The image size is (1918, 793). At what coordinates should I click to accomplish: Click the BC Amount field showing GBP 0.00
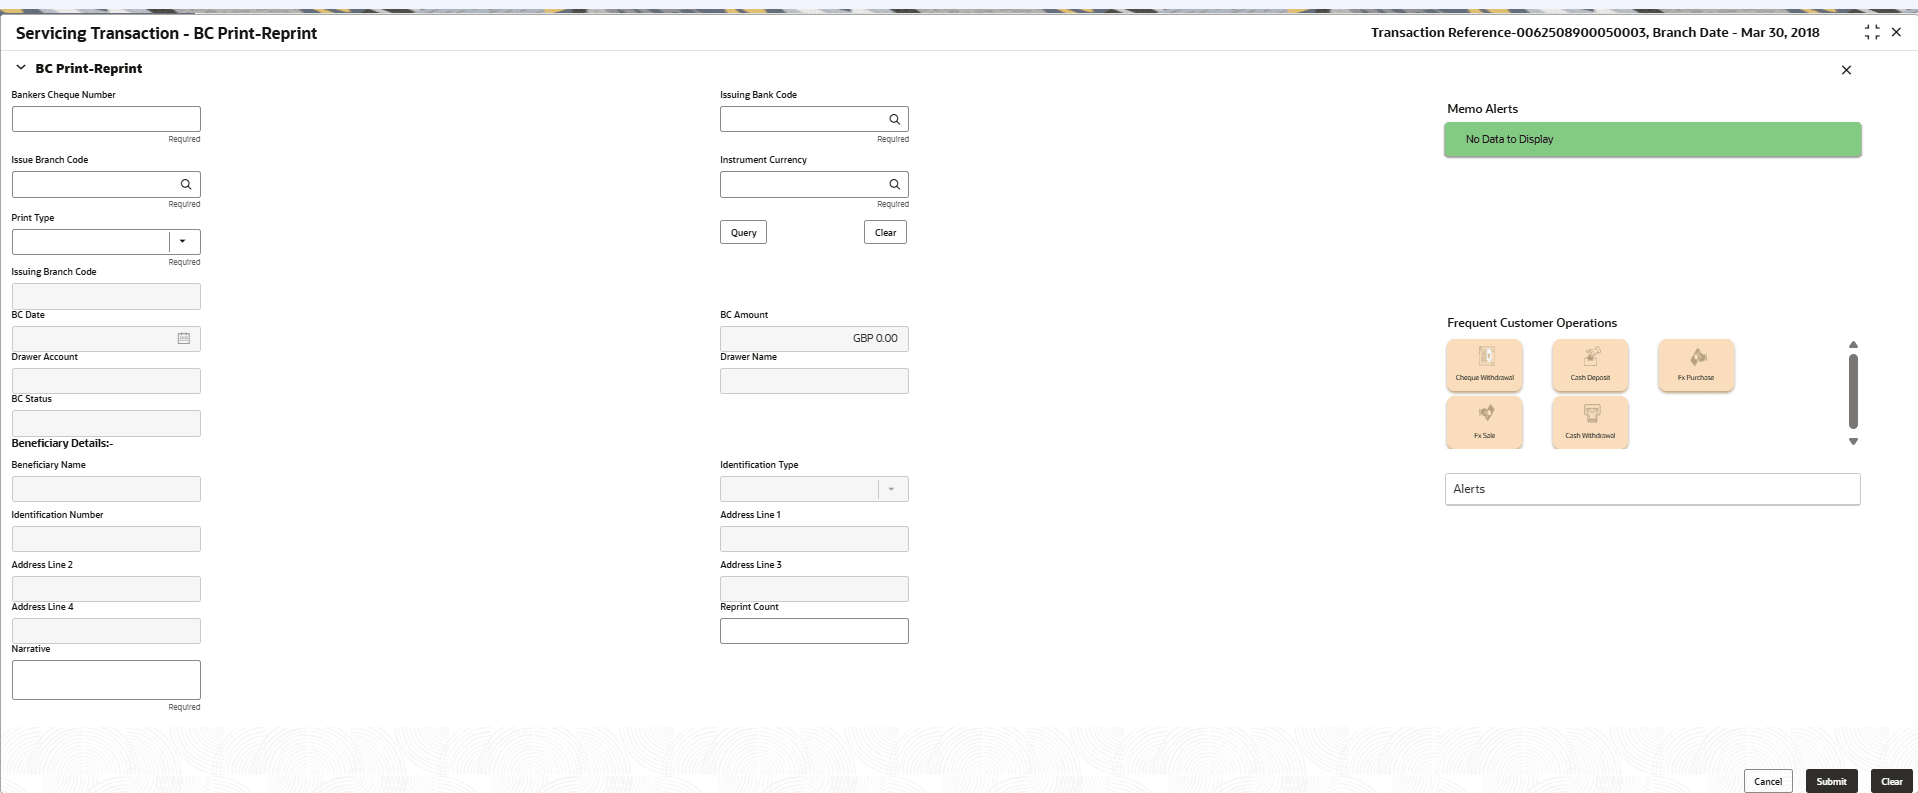(x=814, y=339)
